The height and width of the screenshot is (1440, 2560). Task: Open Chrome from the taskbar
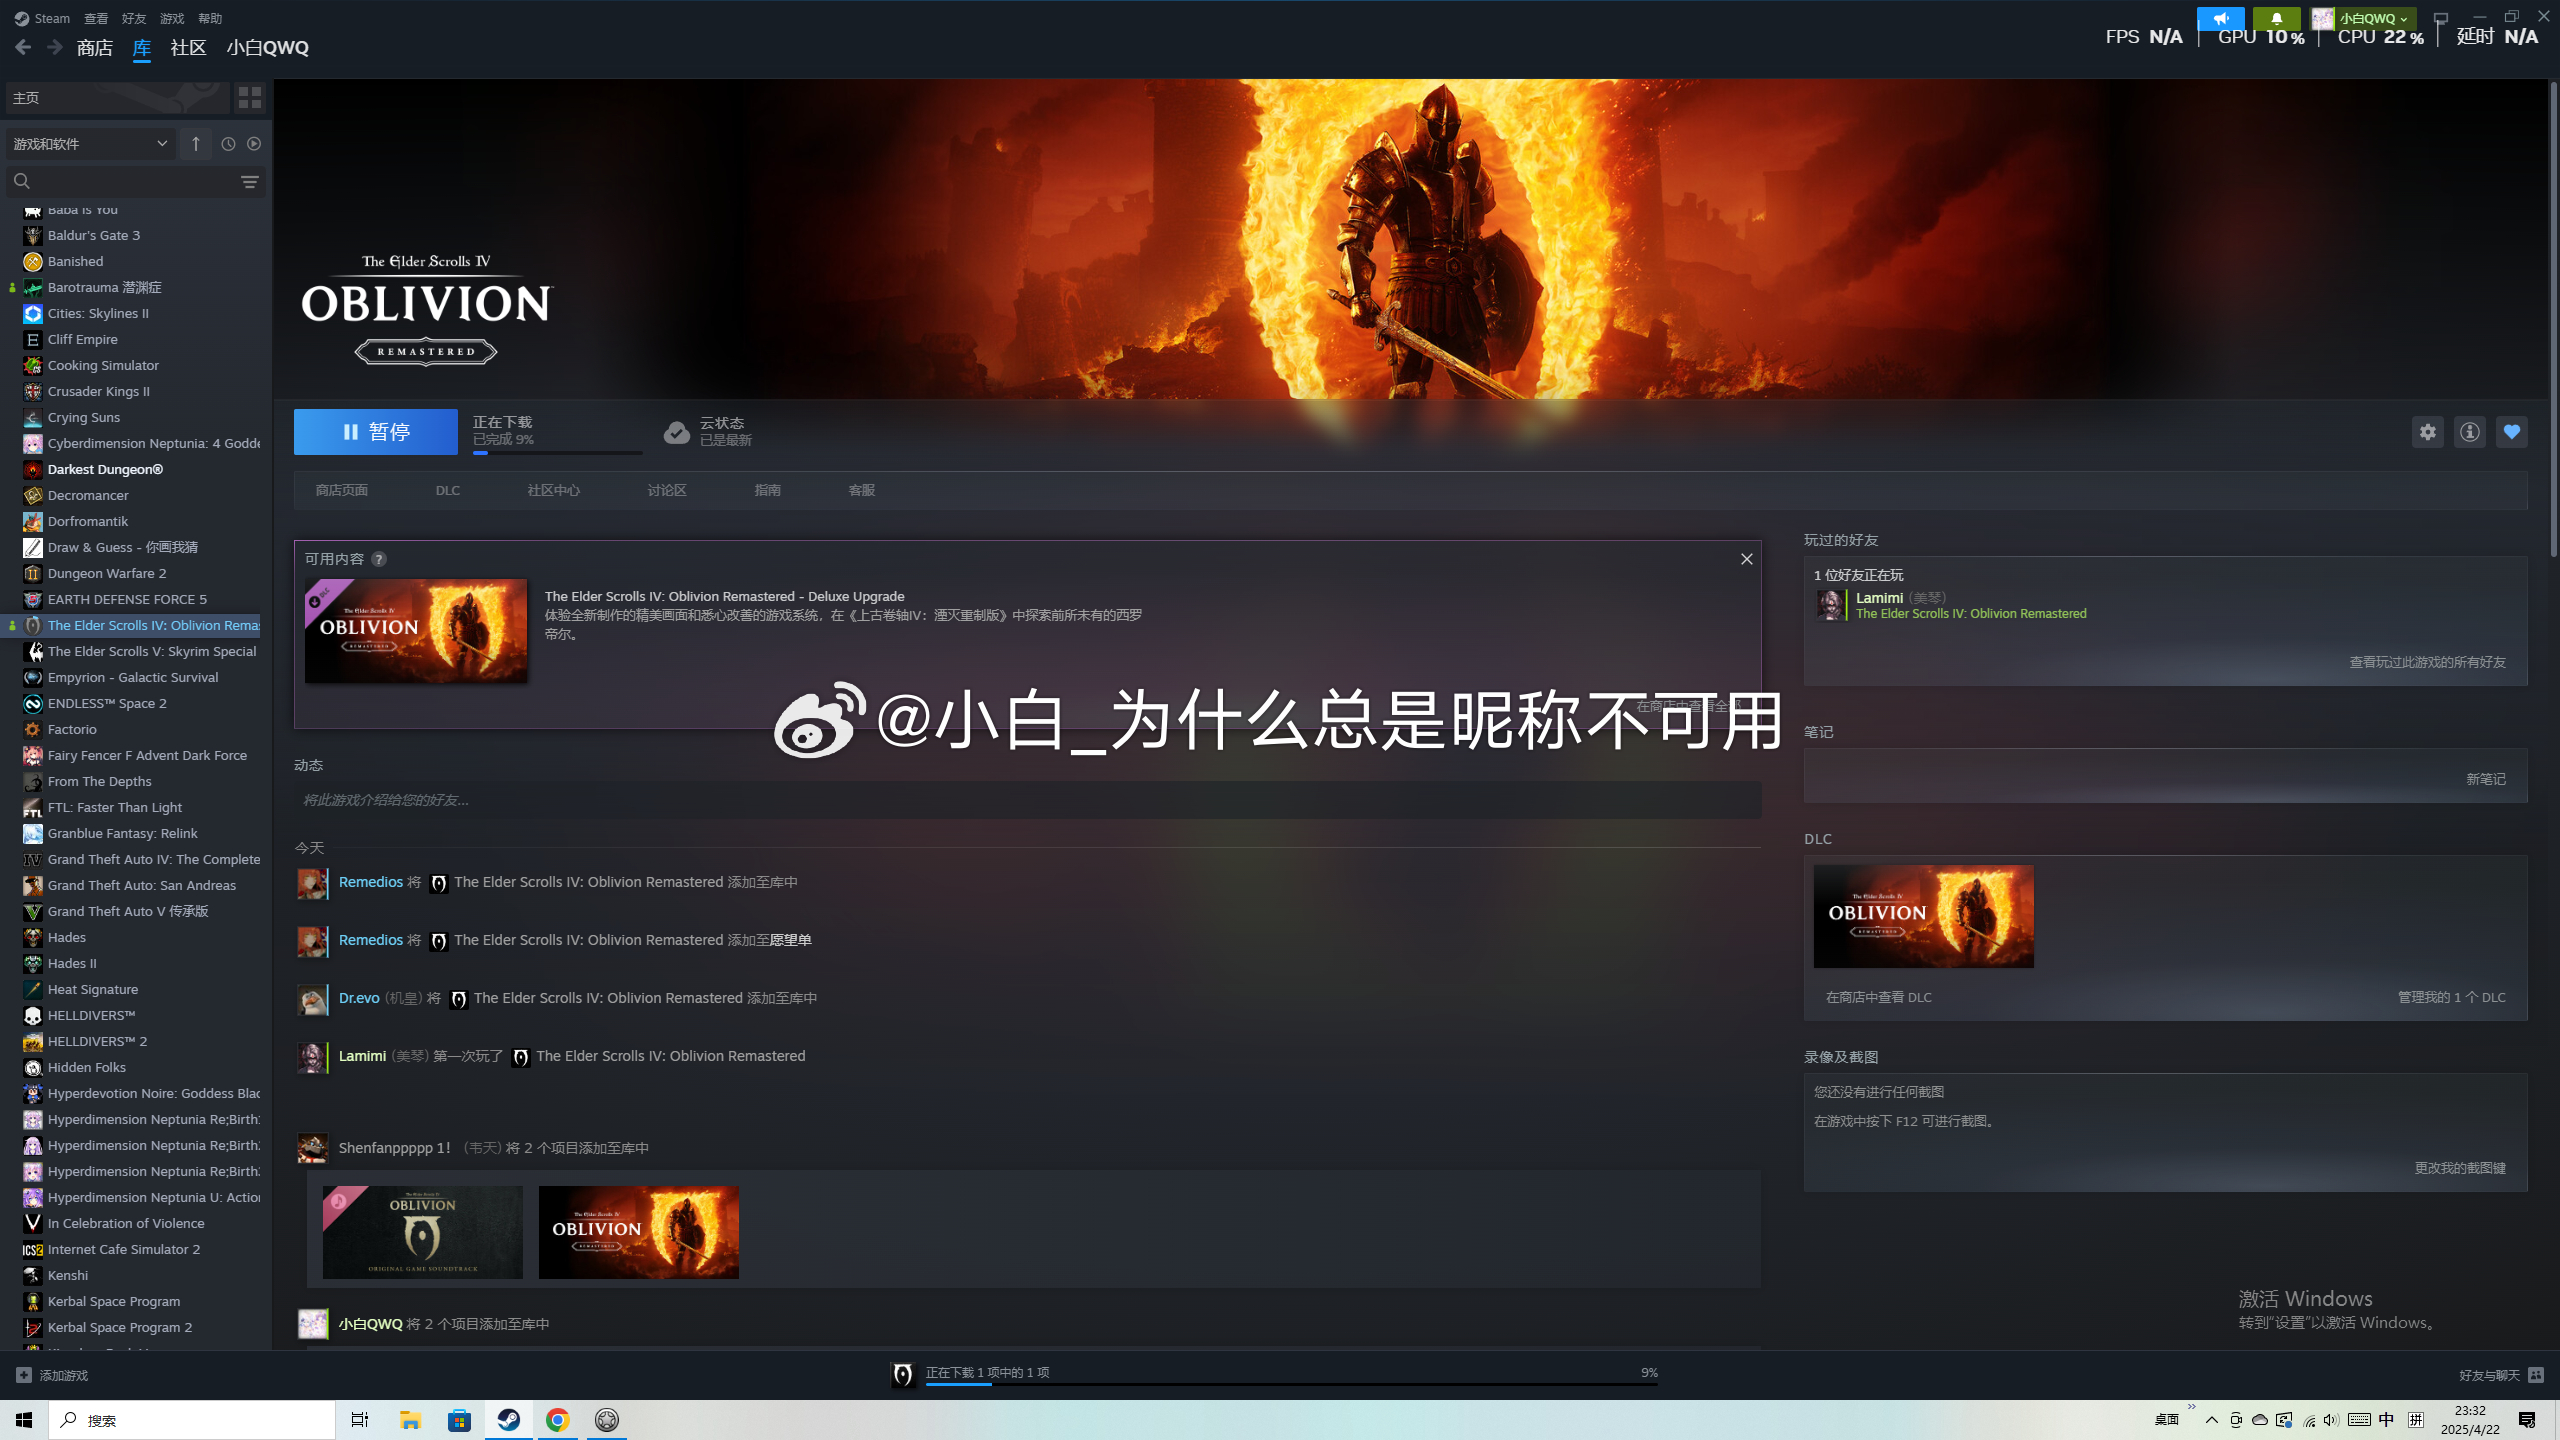[558, 1420]
